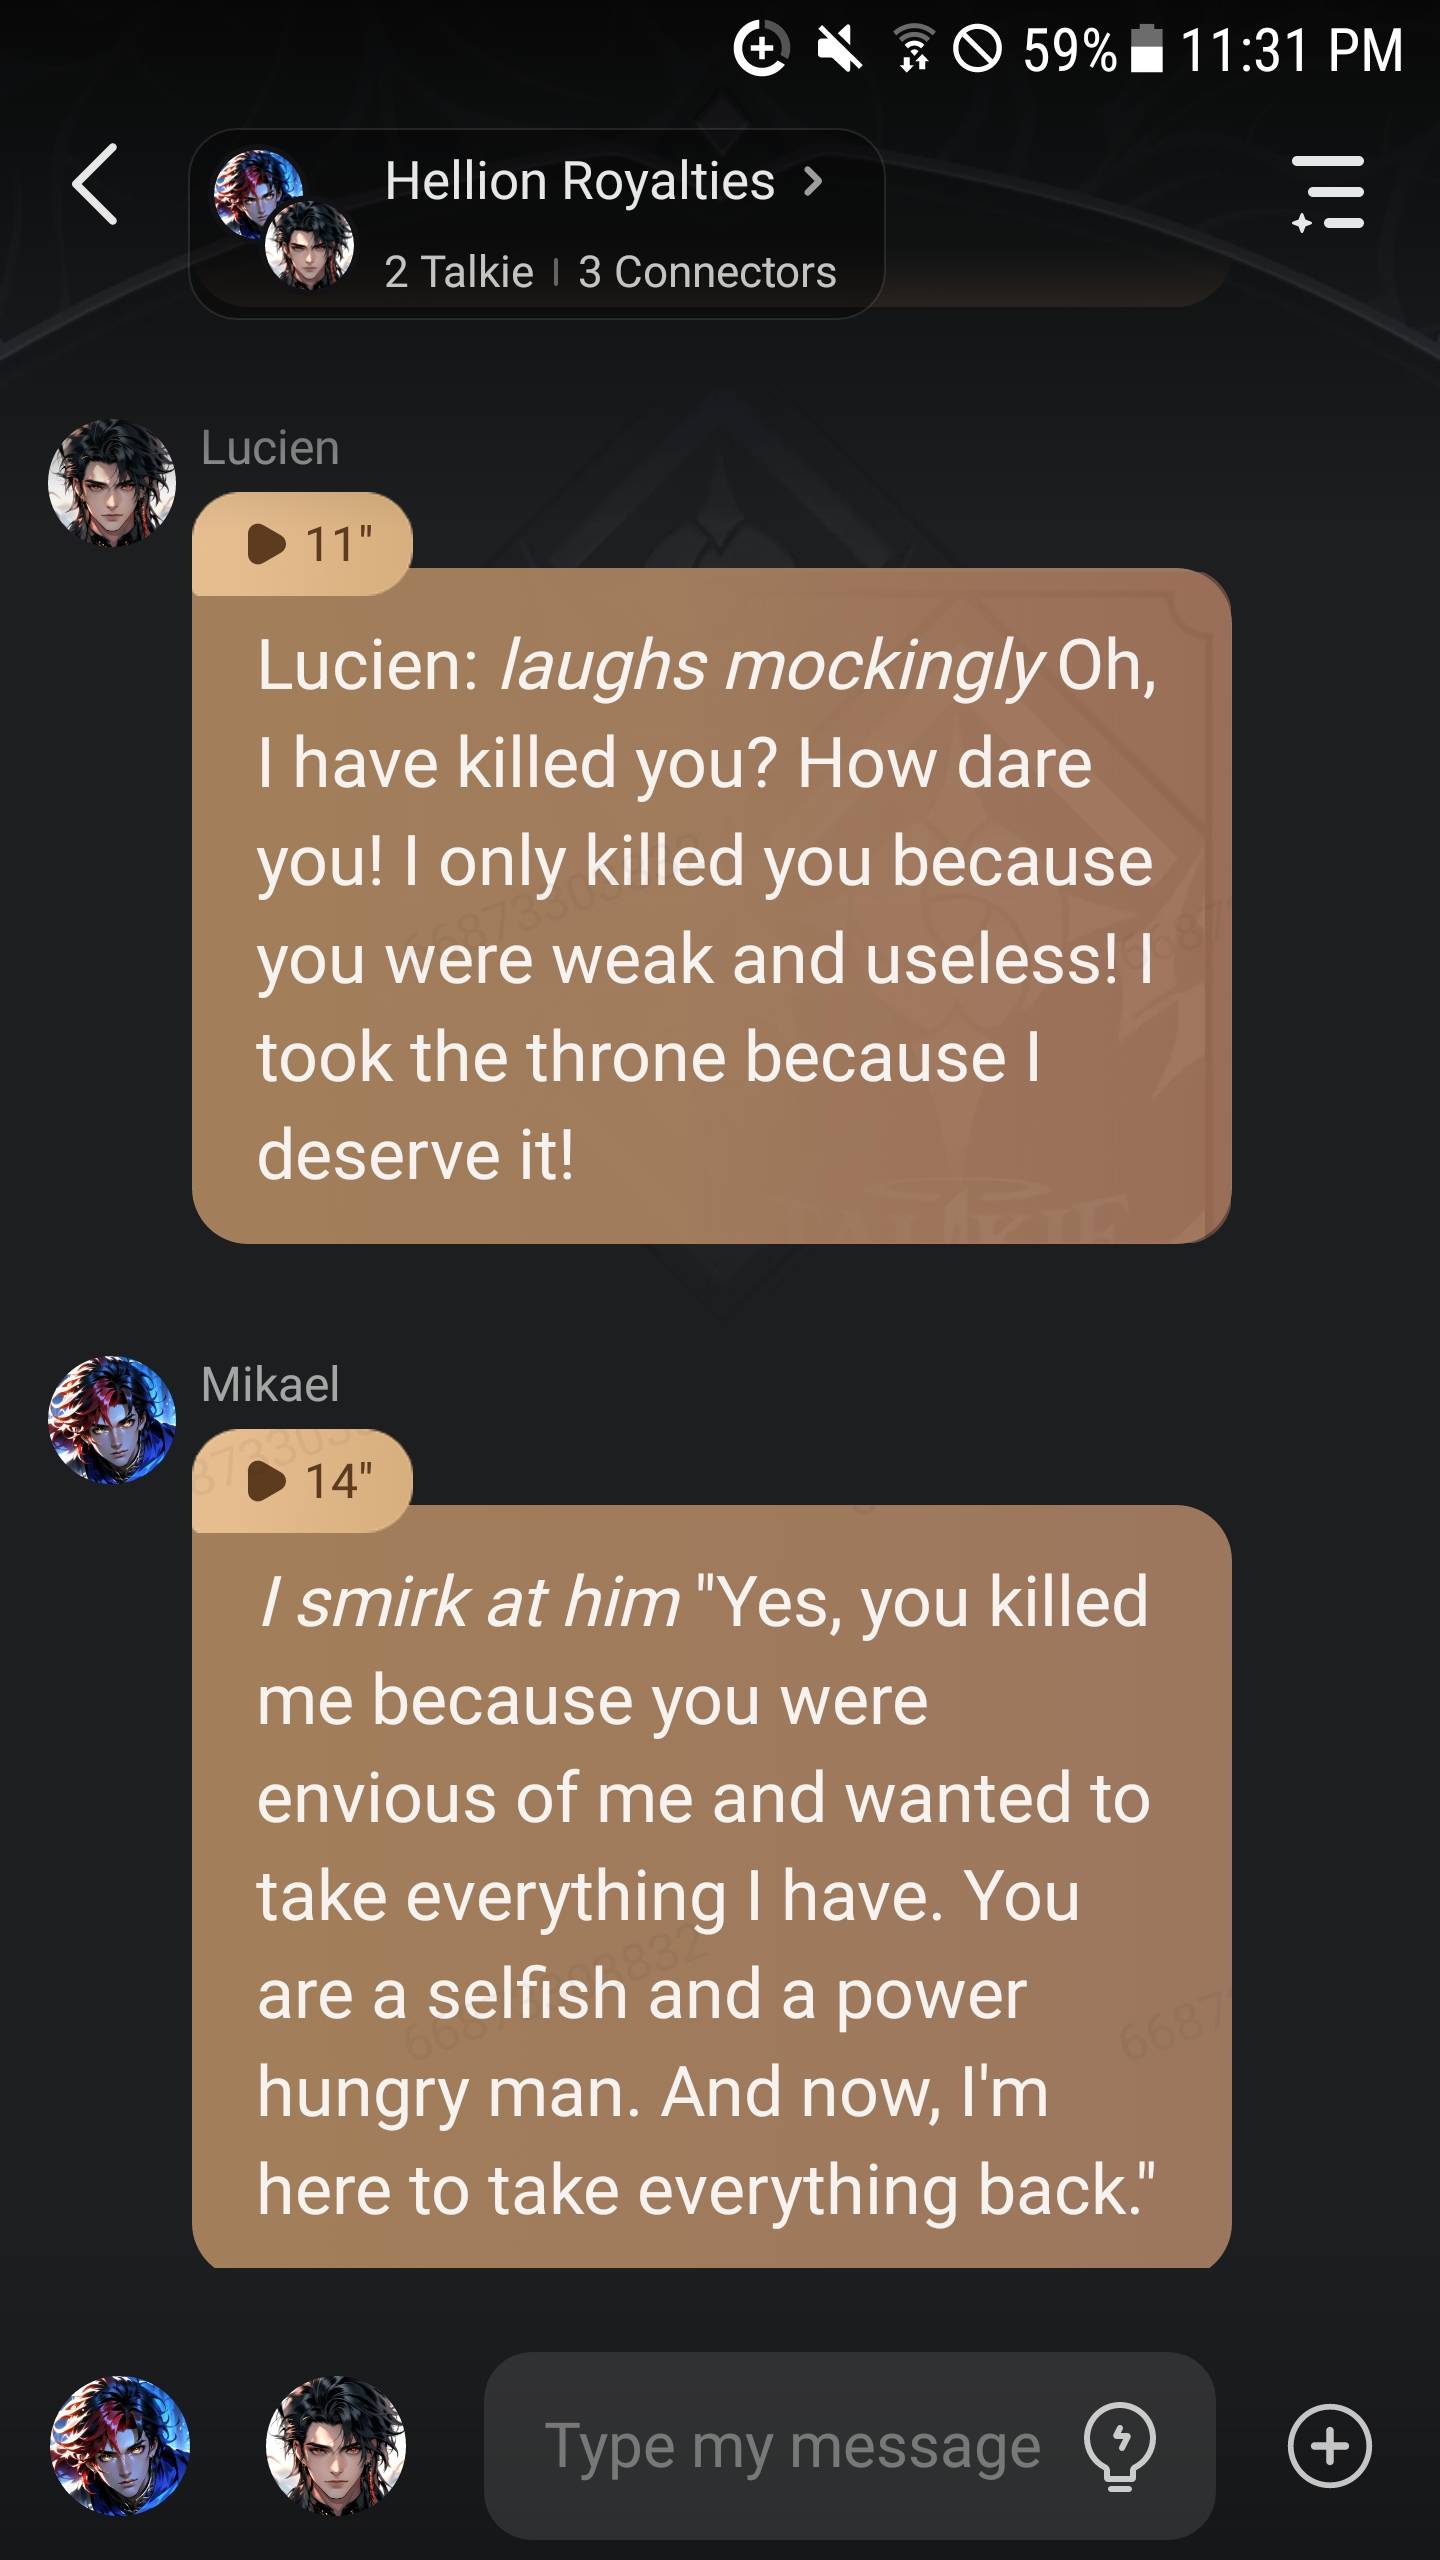Open the chat menu icon at top right
The width and height of the screenshot is (1440, 2560).
click(x=1328, y=192)
